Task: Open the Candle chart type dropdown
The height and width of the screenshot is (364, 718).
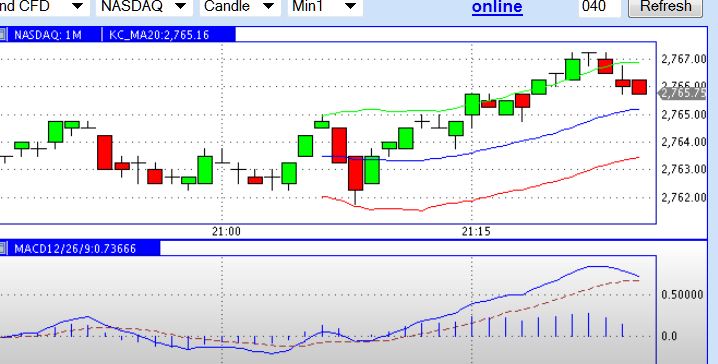Action: [240, 6]
